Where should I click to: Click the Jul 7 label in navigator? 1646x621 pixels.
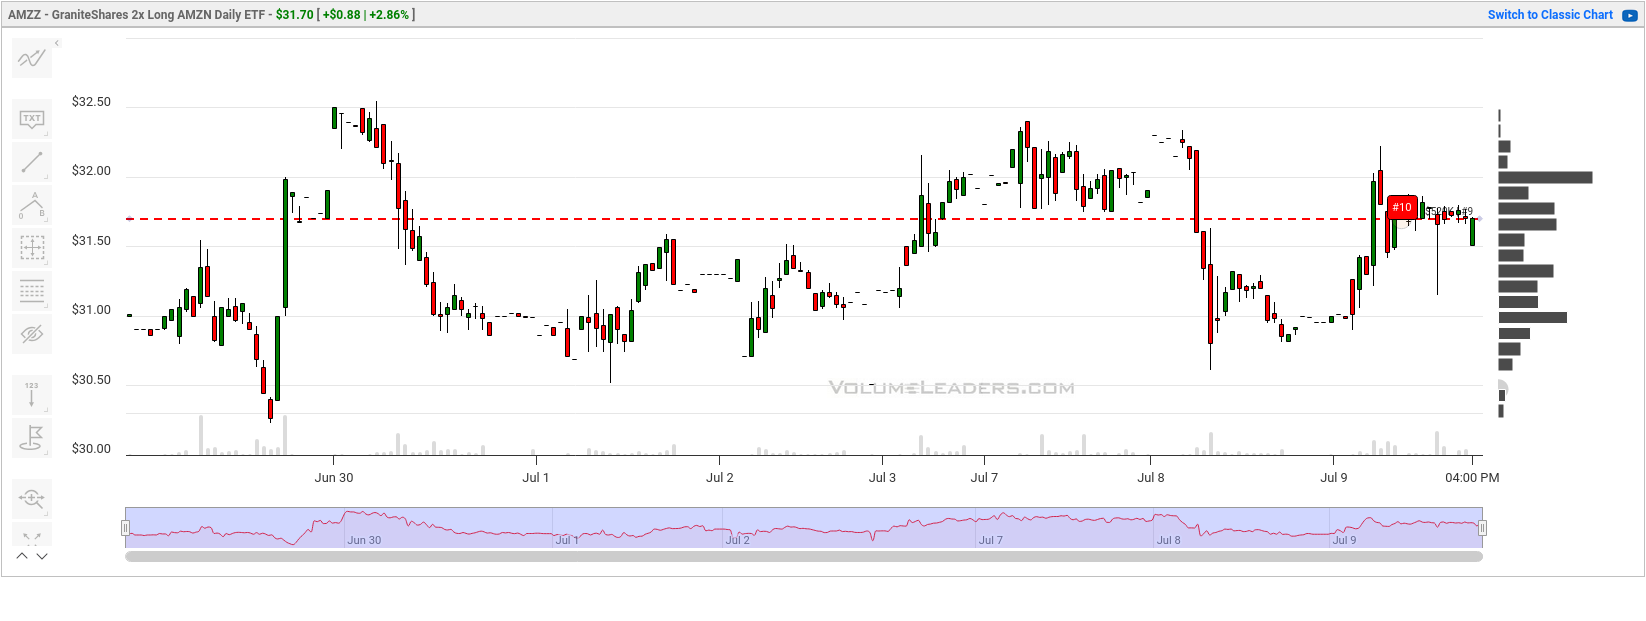[991, 540]
